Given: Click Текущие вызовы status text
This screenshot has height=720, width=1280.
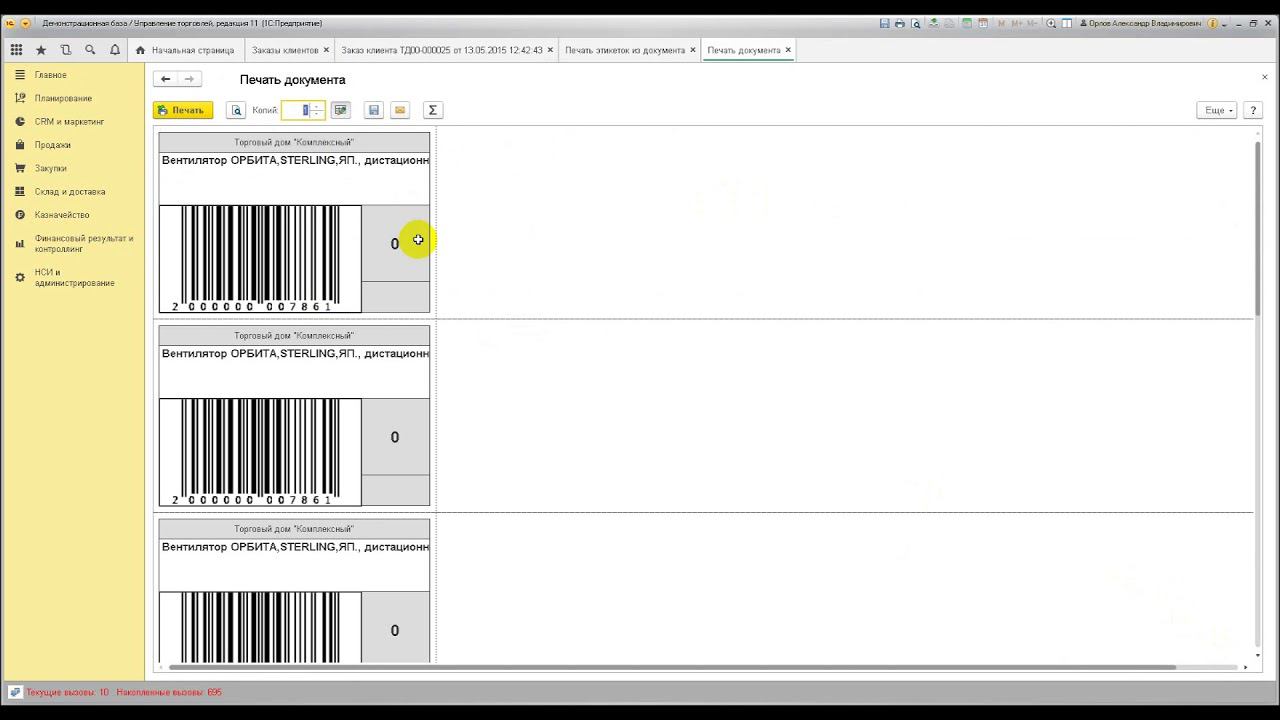Looking at the screenshot, I should coord(68,692).
